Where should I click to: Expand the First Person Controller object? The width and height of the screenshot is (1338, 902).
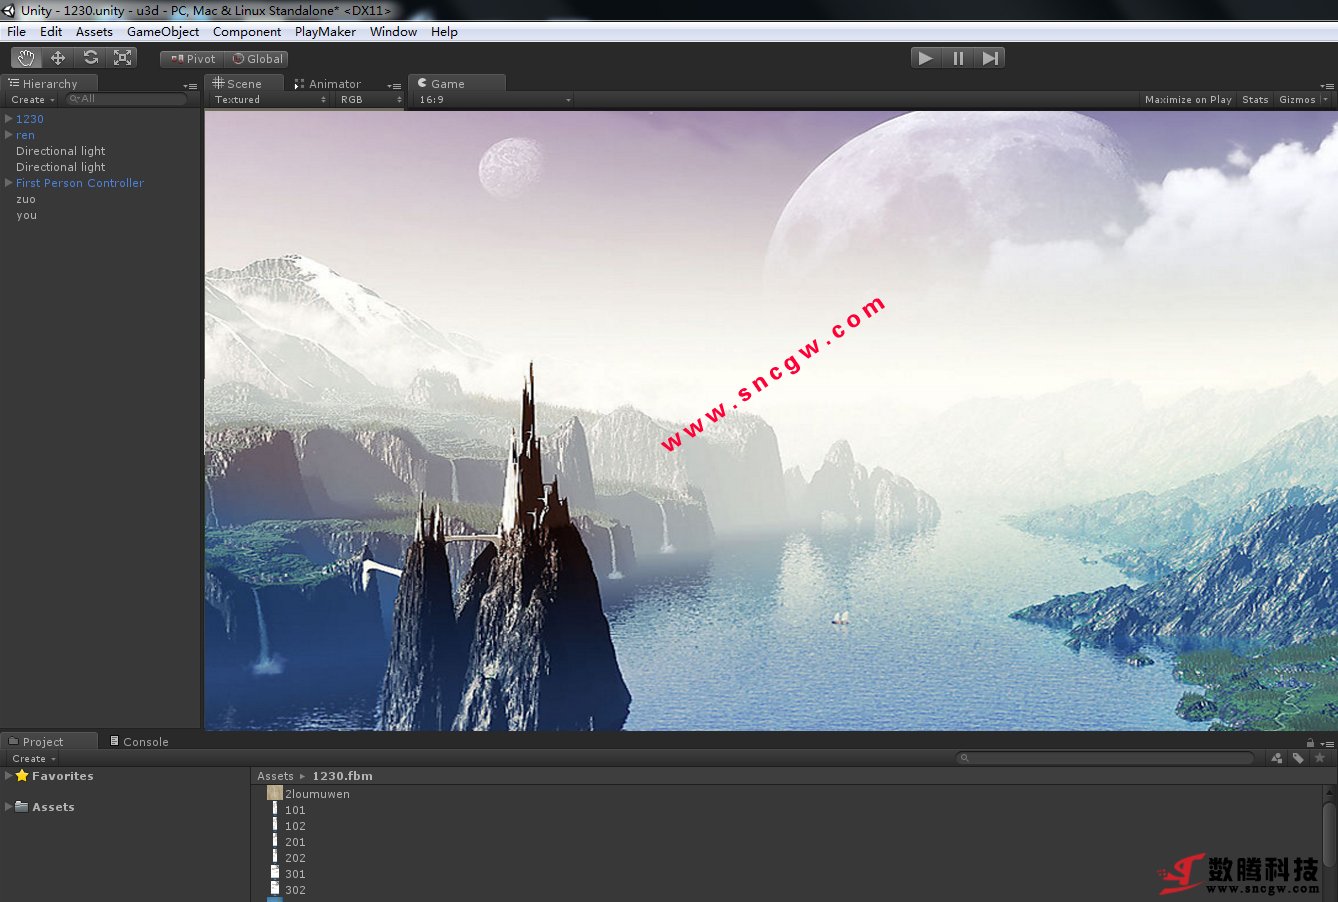[x=9, y=183]
